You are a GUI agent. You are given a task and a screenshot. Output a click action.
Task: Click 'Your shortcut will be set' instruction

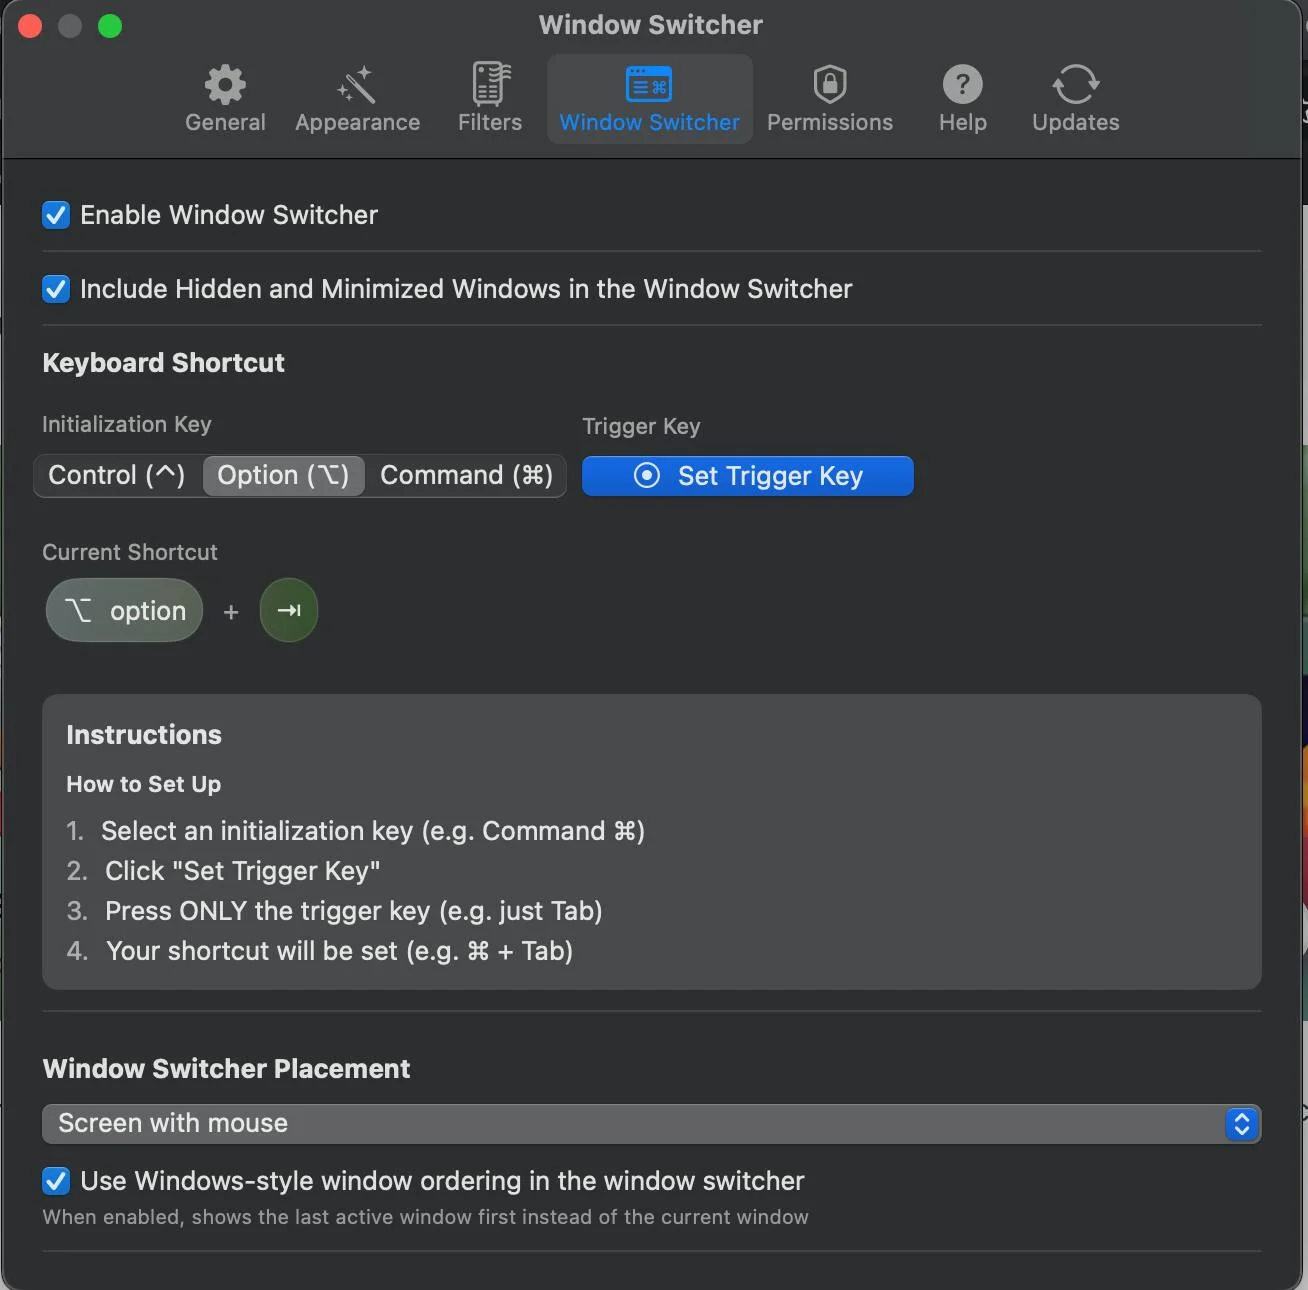(340, 951)
